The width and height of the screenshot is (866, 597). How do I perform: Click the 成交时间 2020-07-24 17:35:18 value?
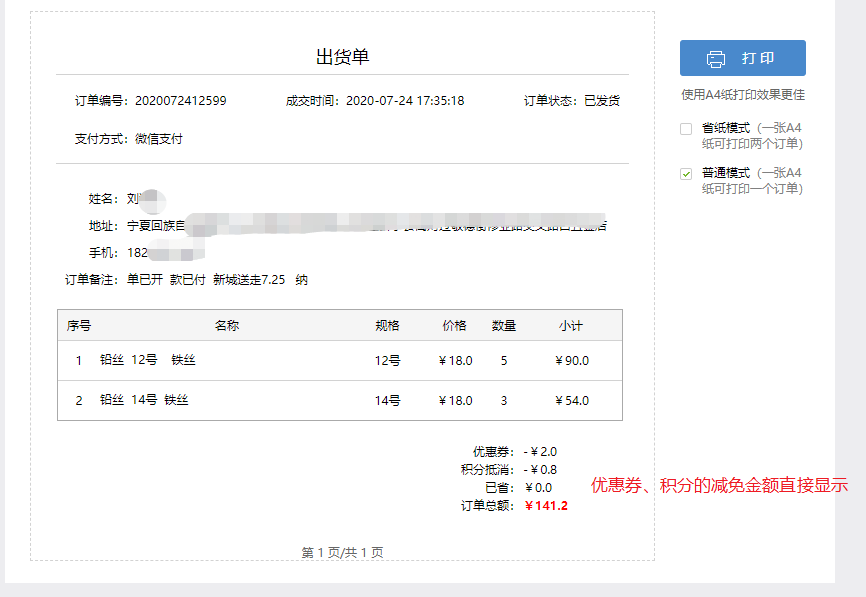[404, 101]
